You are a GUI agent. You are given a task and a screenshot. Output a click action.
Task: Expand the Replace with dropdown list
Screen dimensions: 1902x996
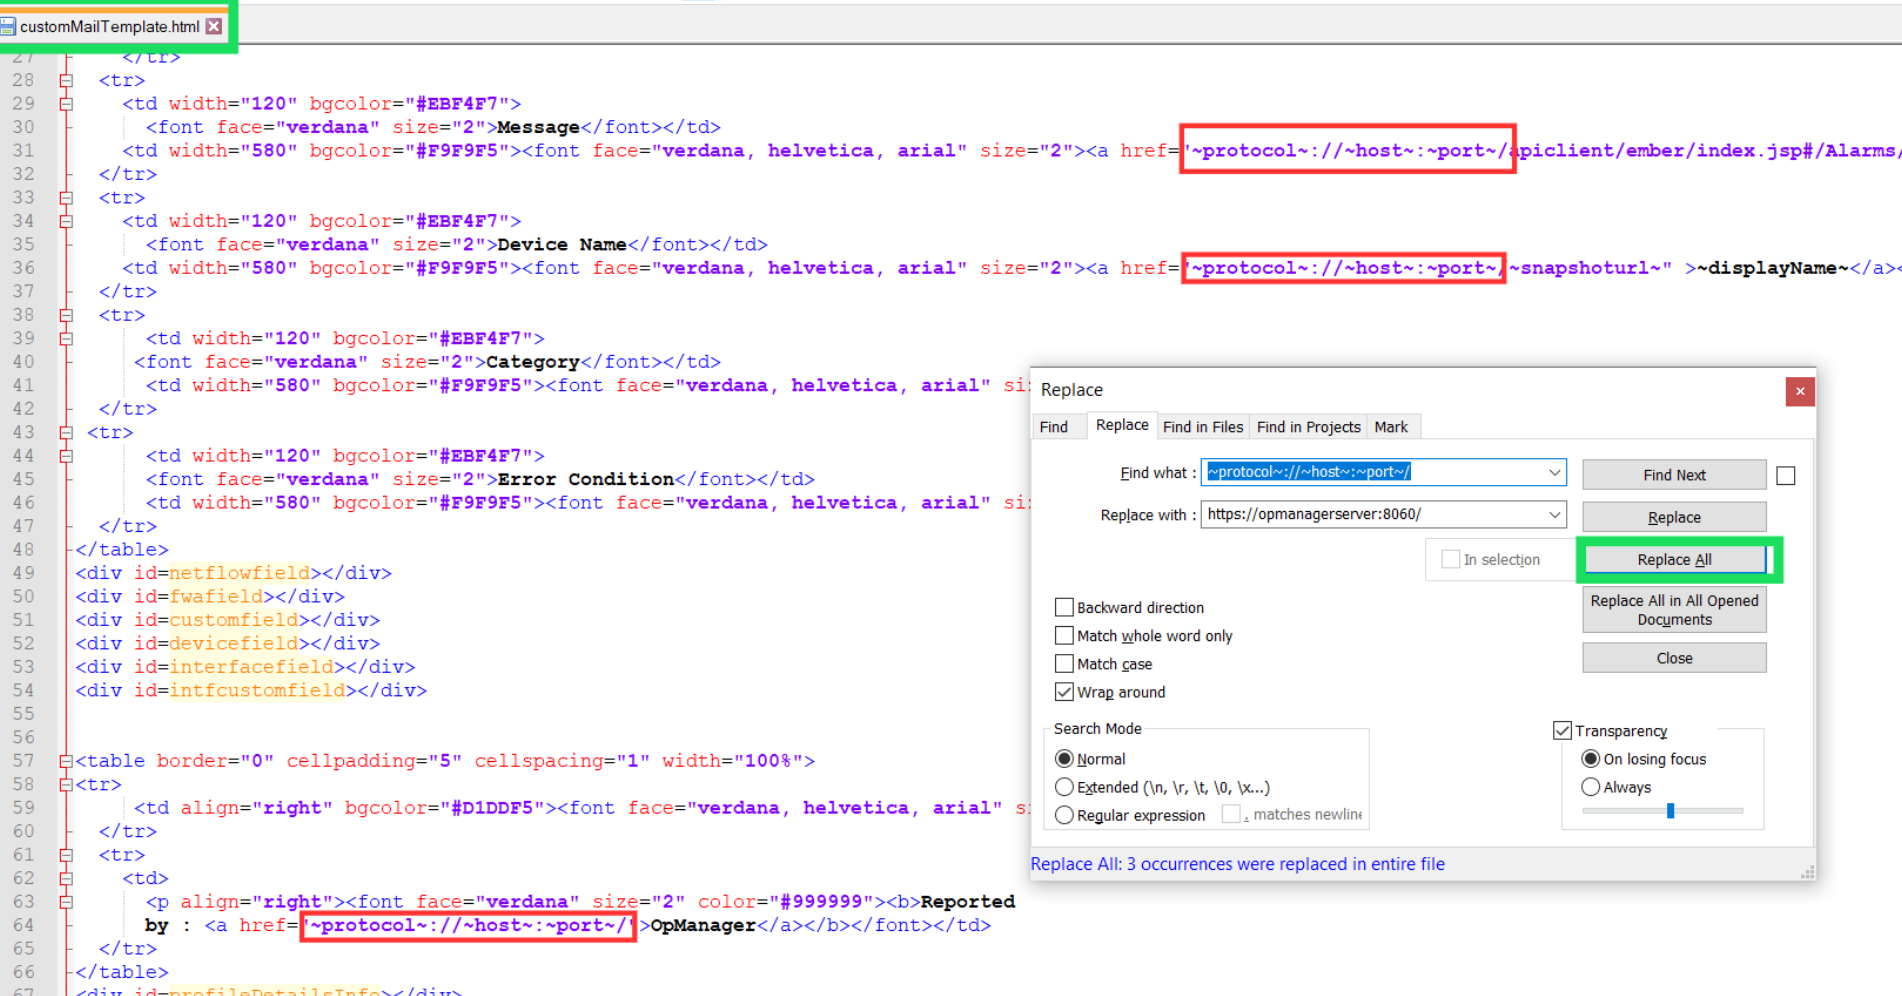pyautogui.click(x=1554, y=514)
